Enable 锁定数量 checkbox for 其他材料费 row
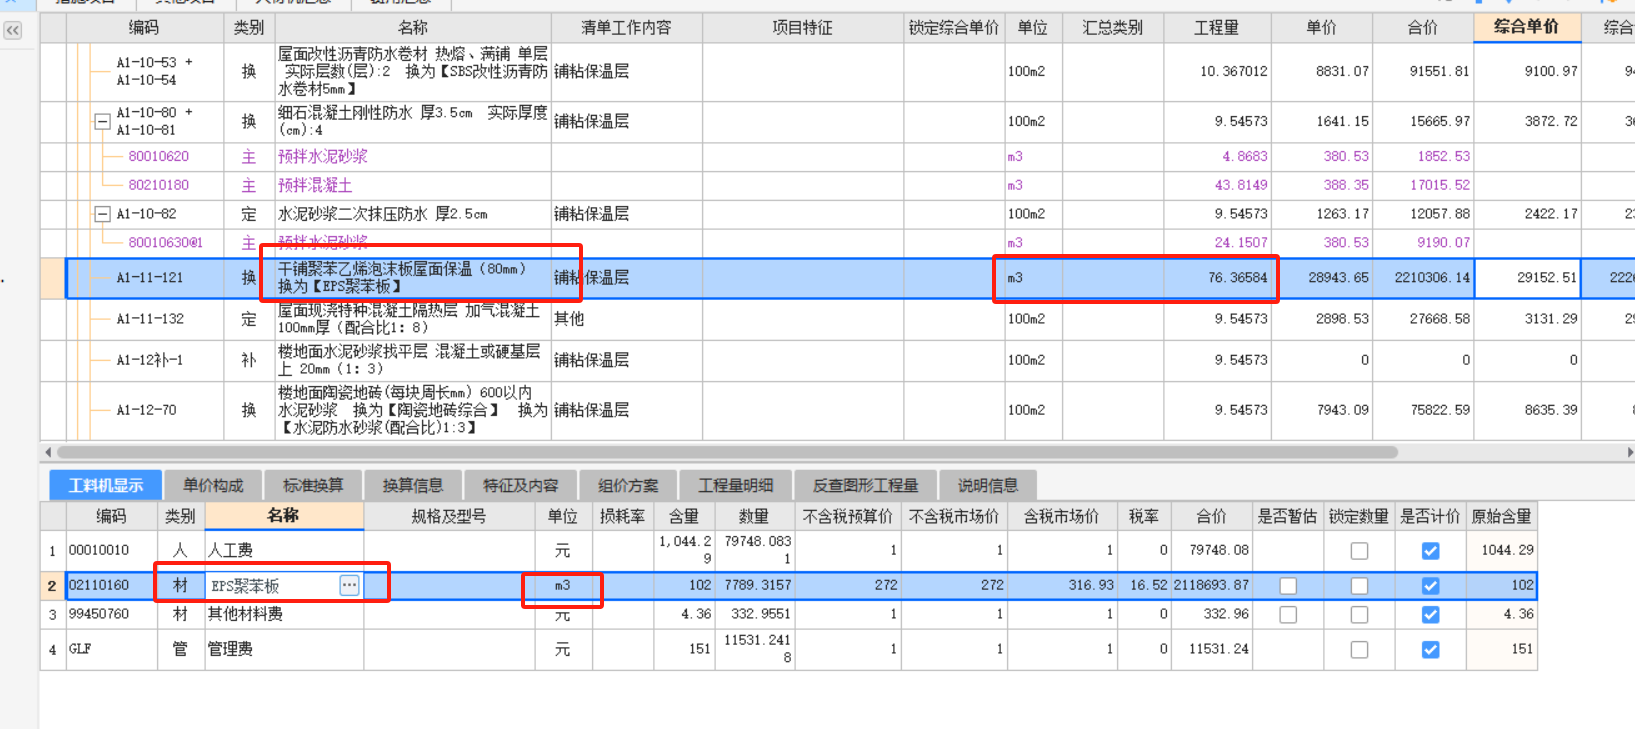 click(1359, 615)
